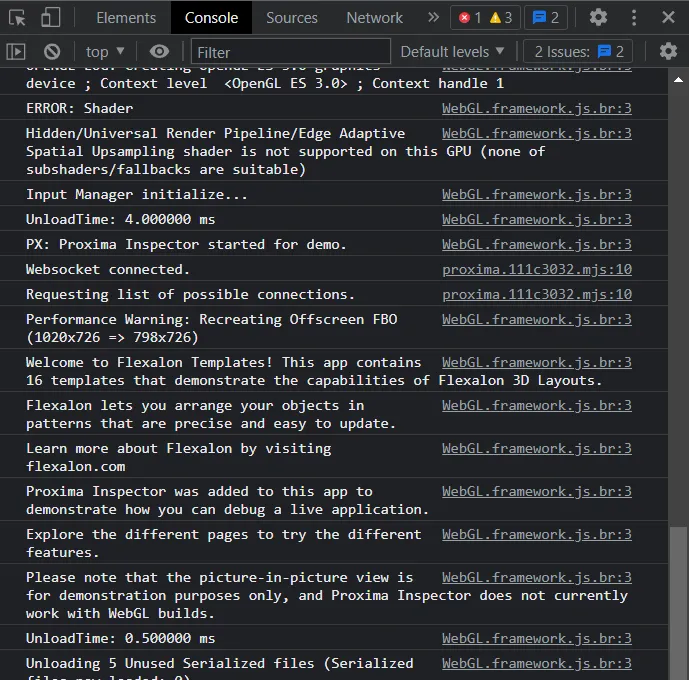This screenshot has width=689, height=680.
Task: Open source link beside Learn more about Flexalon
Action: 537,449
